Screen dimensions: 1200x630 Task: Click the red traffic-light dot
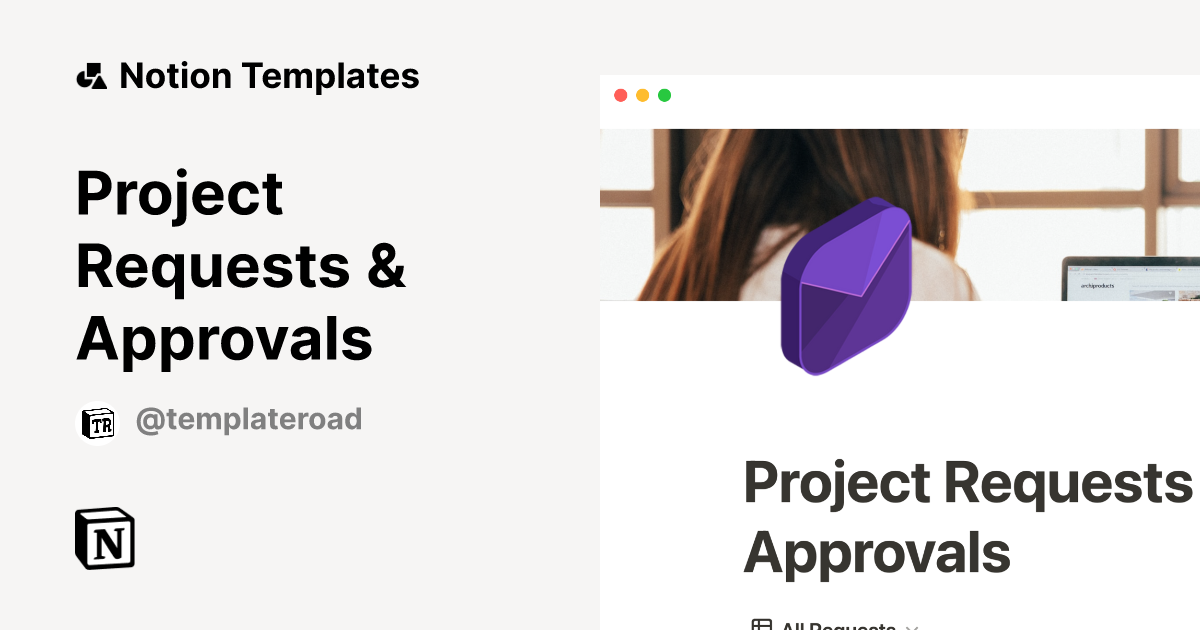coord(622,96)
